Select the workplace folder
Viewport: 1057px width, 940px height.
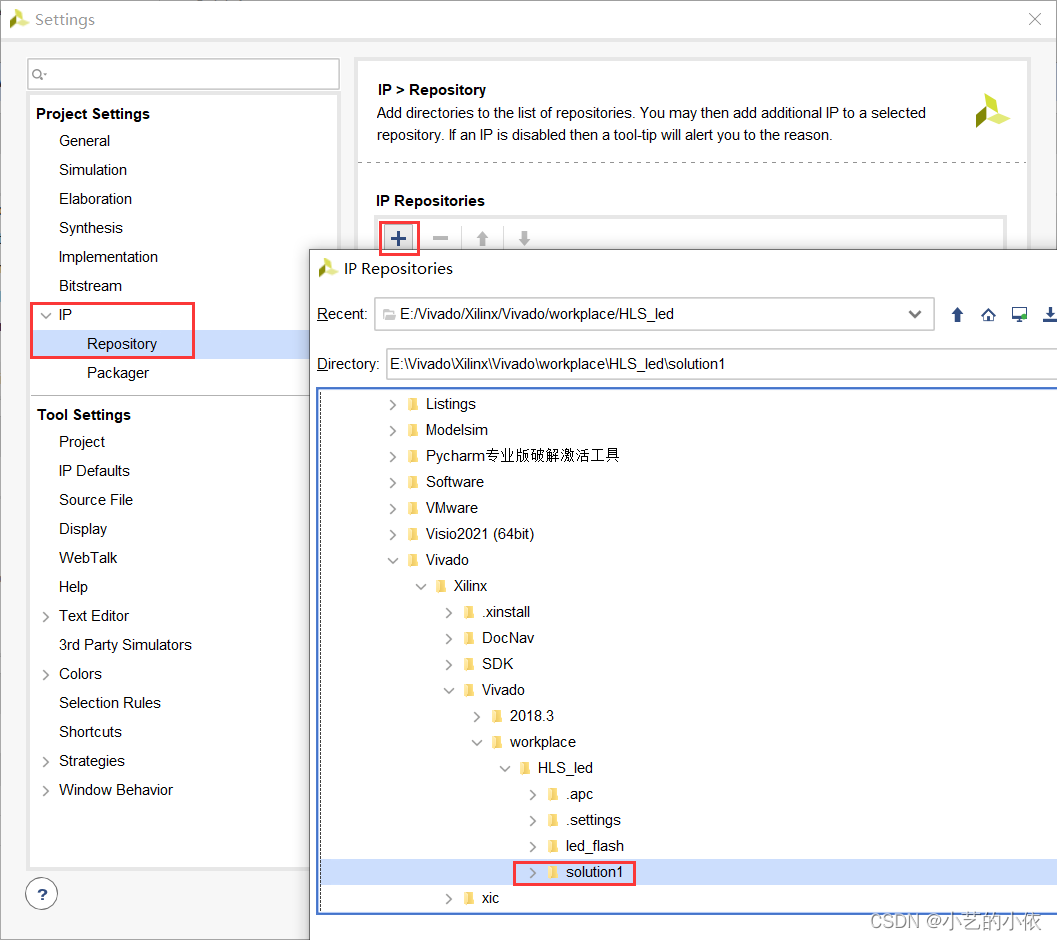pos(543,742)
